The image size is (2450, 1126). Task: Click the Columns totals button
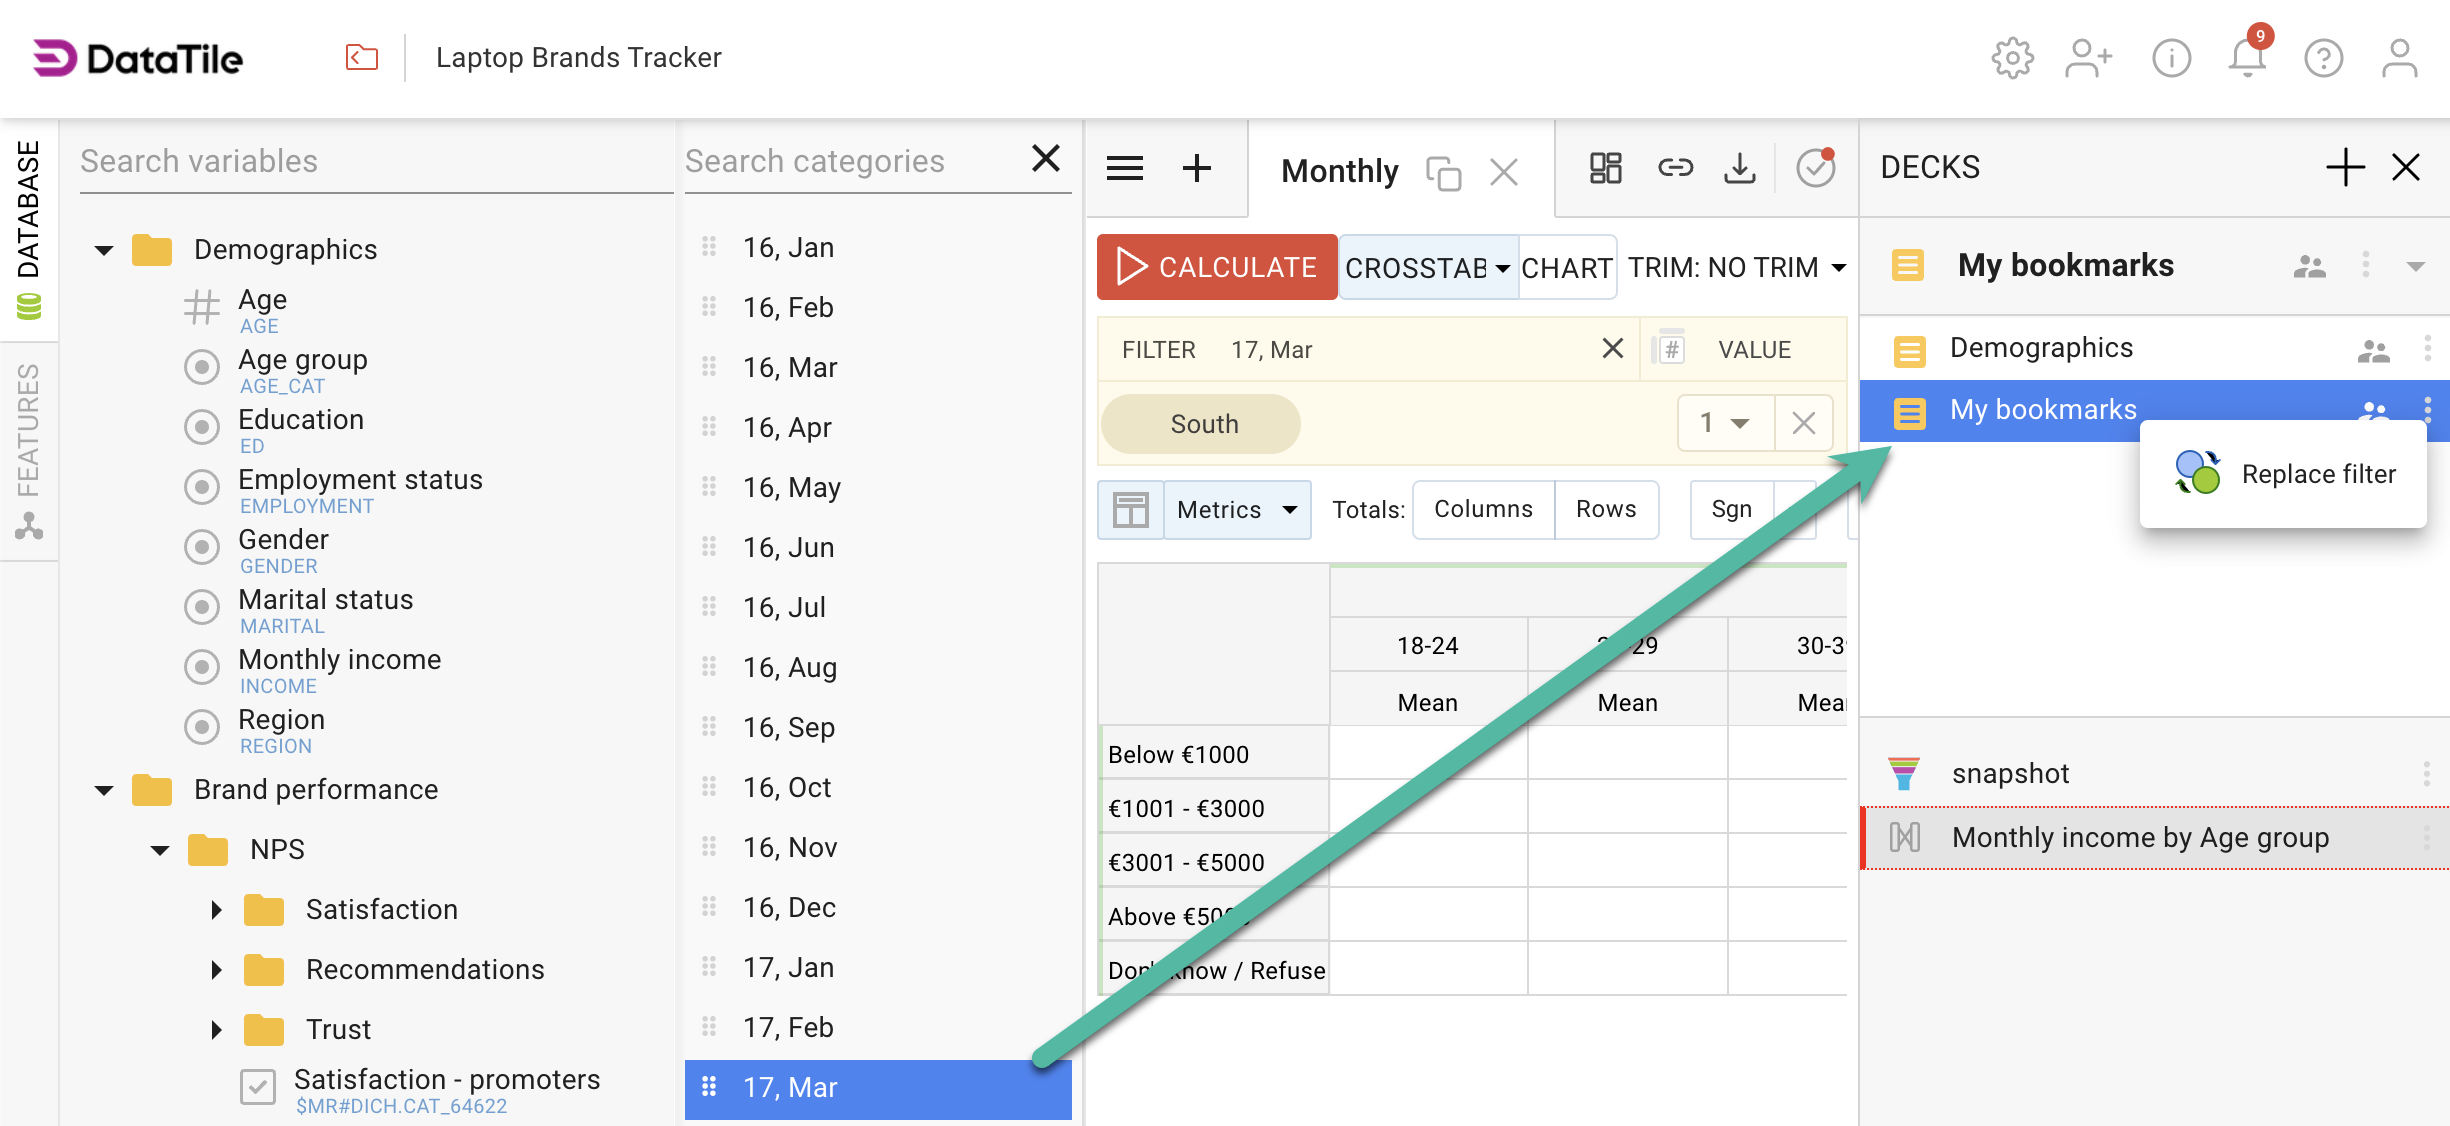(1483, 509)
